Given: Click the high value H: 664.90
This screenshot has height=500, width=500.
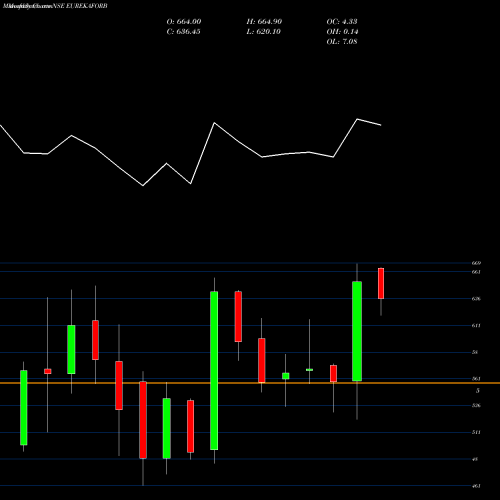Looking at the screenshot, I should coord(264,22).
